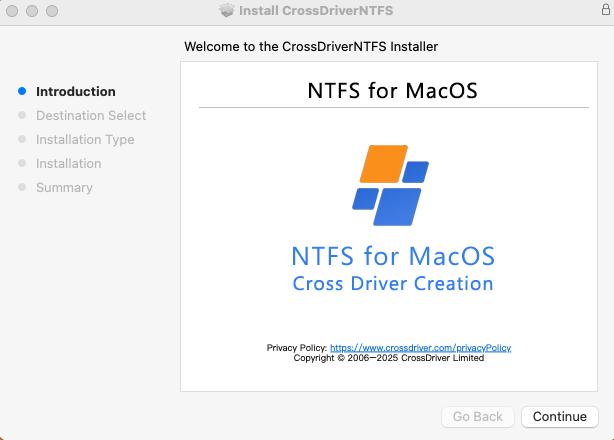This screenshot has height=440, width=614.
Task: Click the gray bullet beside Destination Select
Action: 22,115
